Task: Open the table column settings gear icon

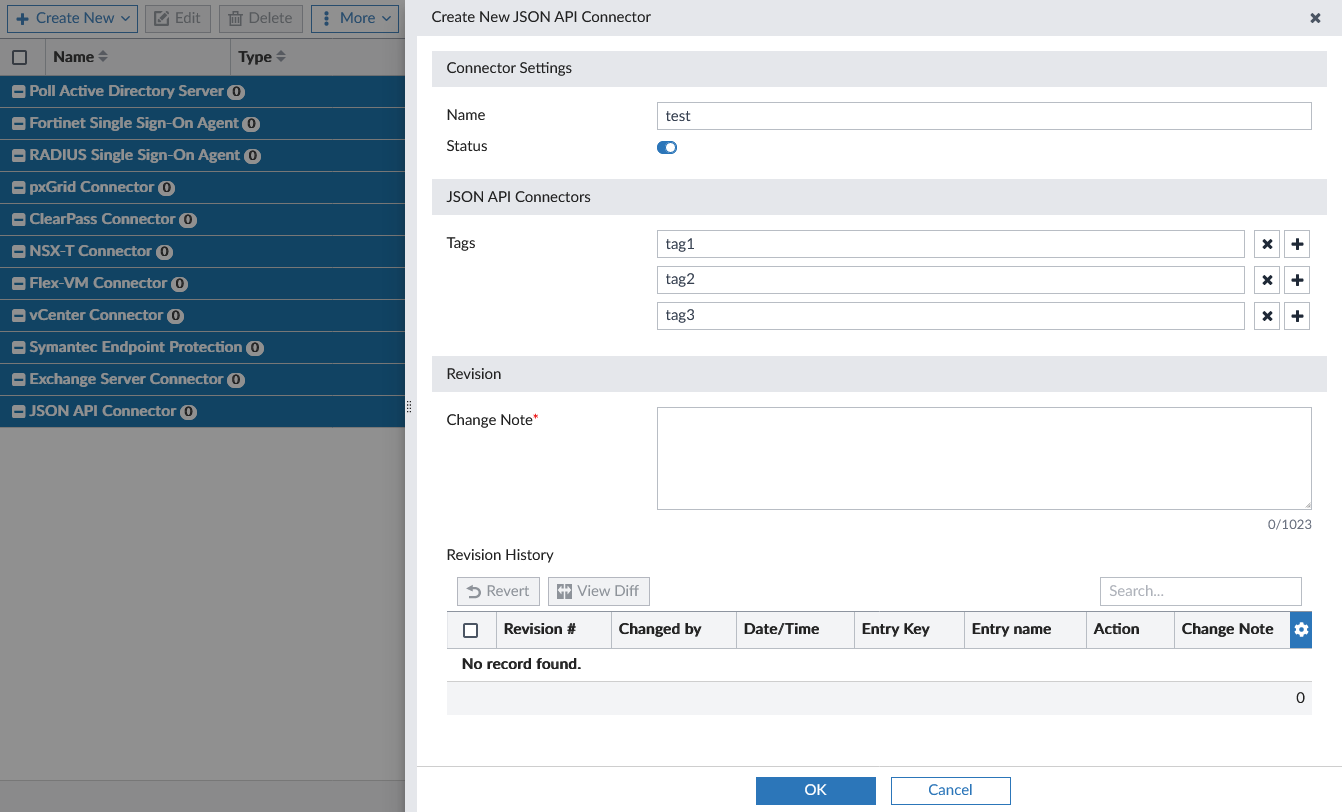Action: click(x=1300, y=629)
